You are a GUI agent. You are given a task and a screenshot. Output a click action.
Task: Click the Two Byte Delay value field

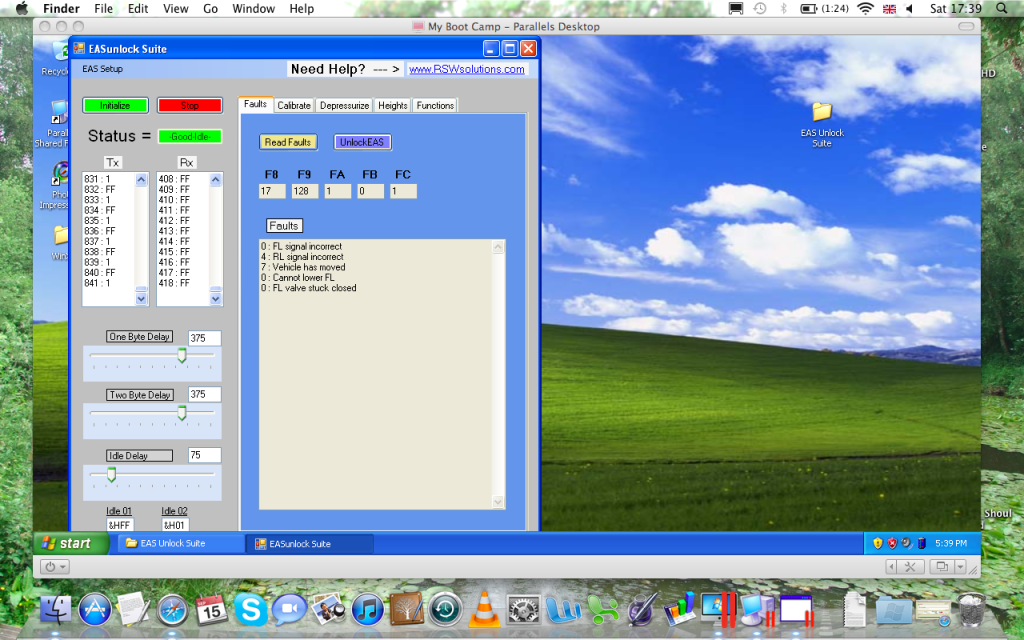tap(204, 394)
